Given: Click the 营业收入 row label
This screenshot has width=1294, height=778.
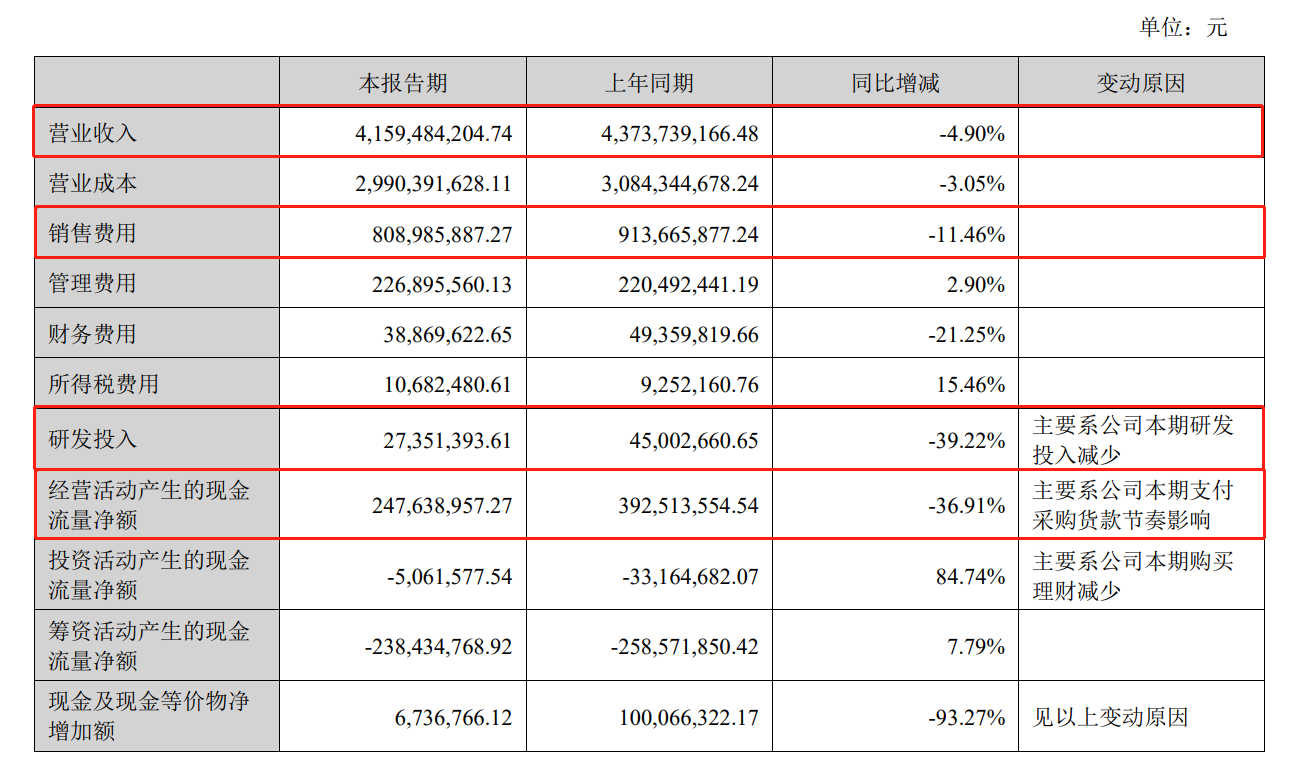Looking at the screenshot, I should pos(93,133).
